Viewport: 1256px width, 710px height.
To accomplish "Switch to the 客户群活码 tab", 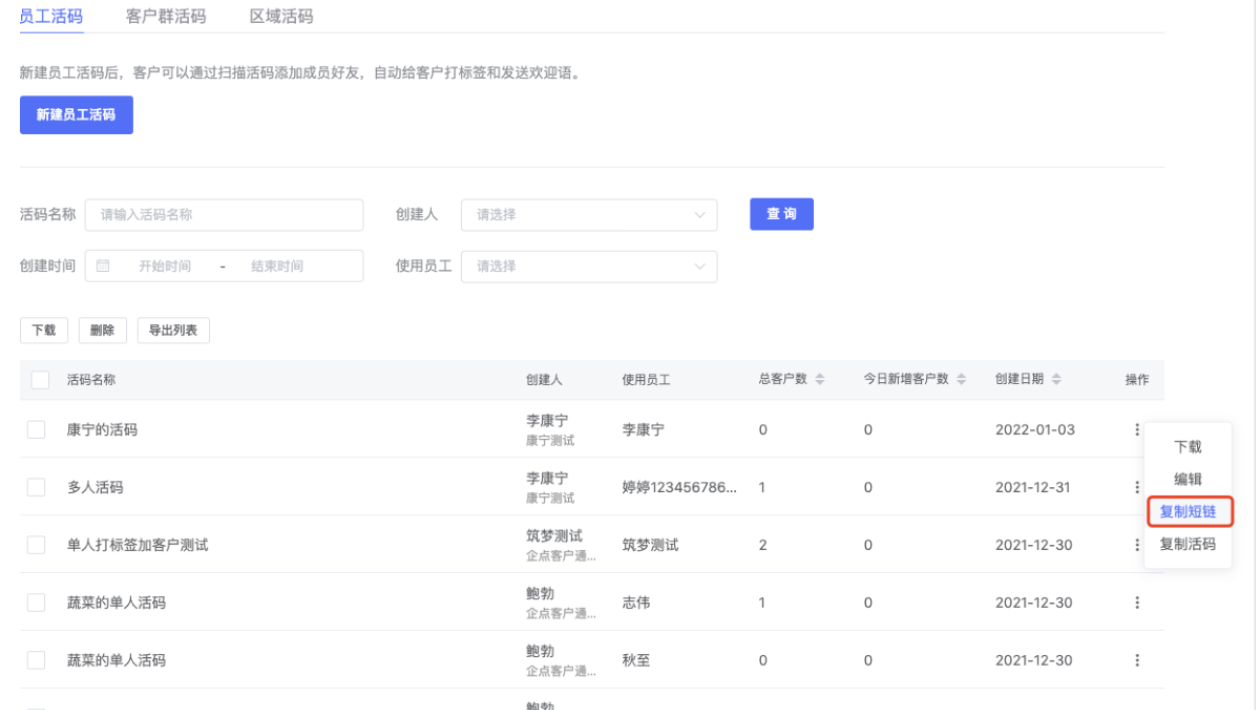I will click(166, 17).
